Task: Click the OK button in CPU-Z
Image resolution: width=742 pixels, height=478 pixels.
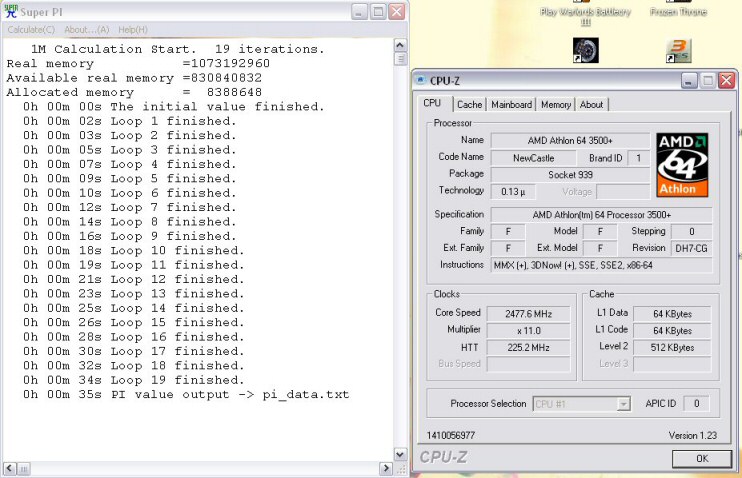Action: coord(702,458)
